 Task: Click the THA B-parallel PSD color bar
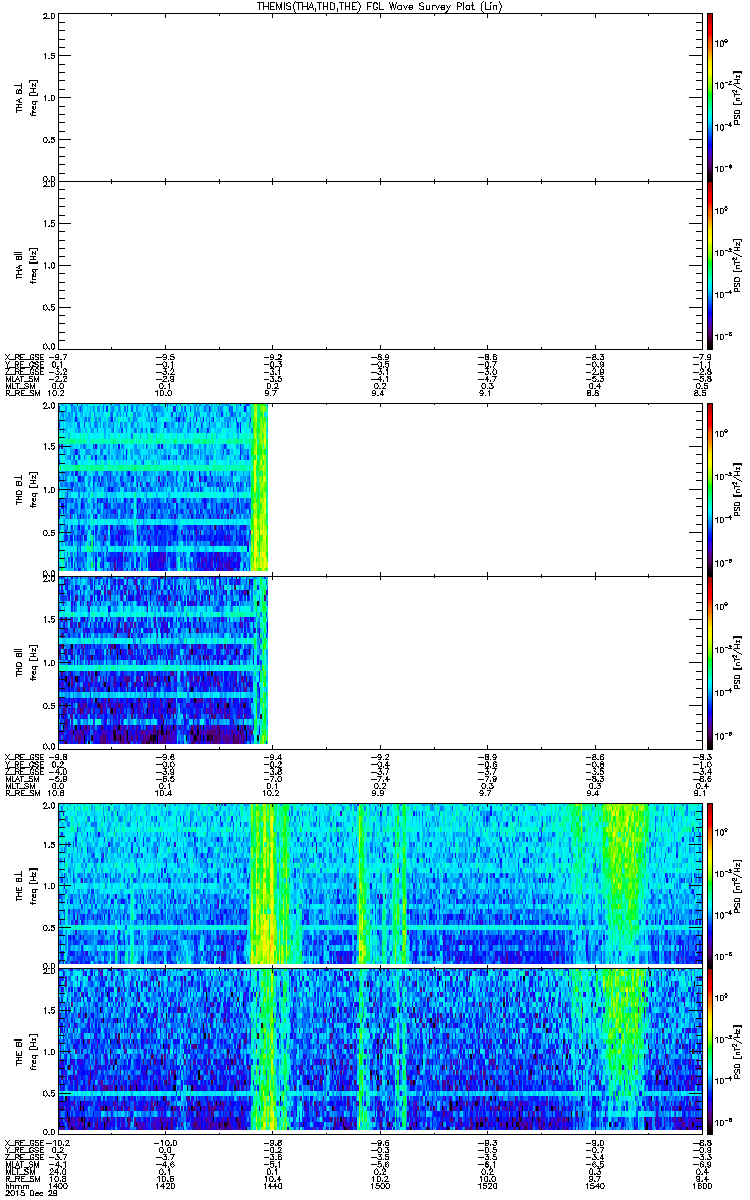click(709, 264)
